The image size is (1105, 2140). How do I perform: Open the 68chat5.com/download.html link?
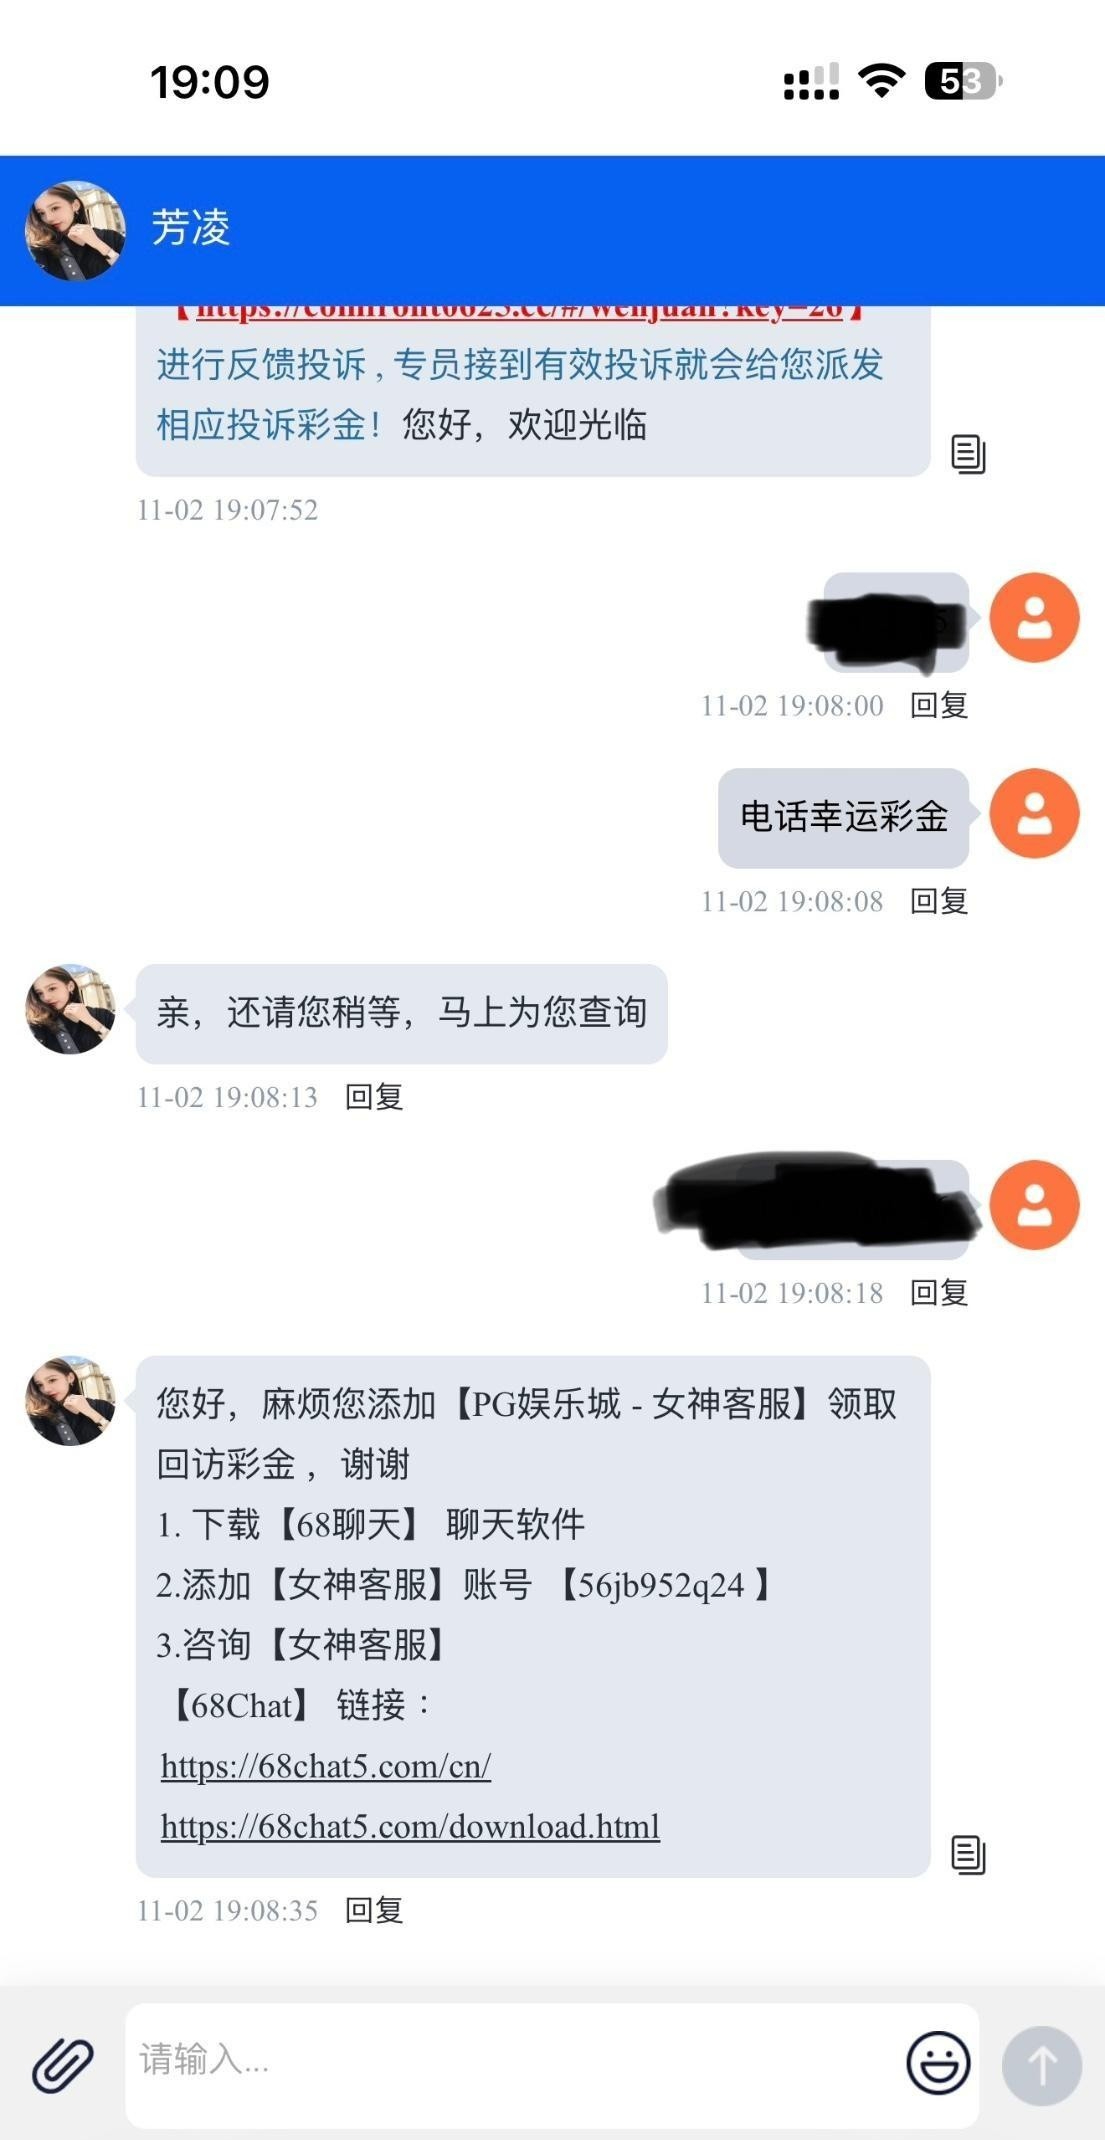[x=410, y=1826]
